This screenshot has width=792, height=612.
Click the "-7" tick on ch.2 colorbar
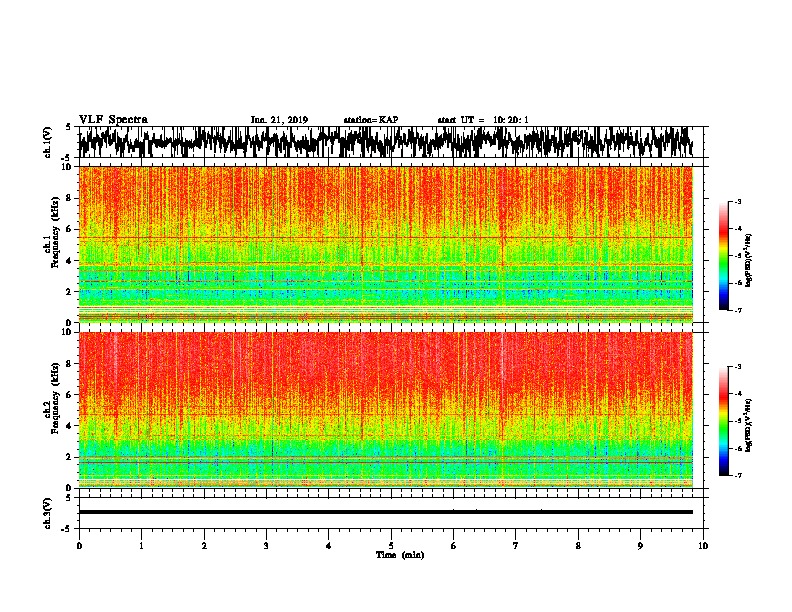click(737, 476)
